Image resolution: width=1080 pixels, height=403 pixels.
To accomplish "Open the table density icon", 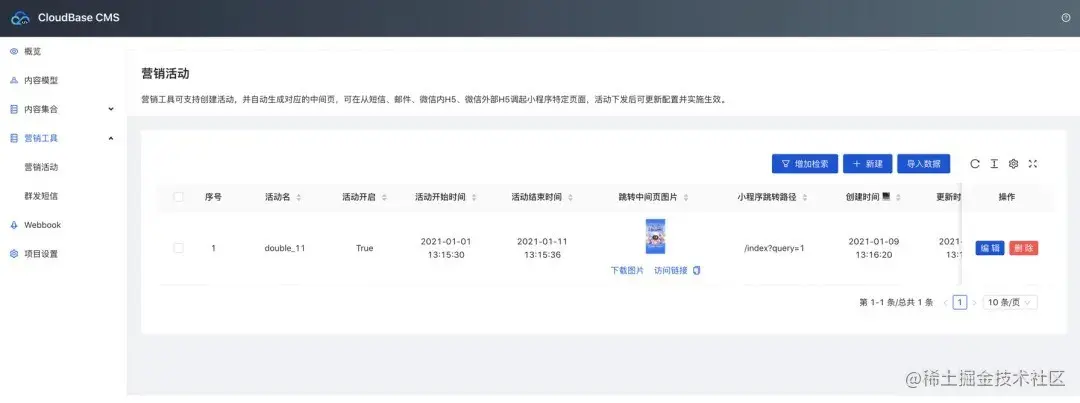I will pos(994,164).
